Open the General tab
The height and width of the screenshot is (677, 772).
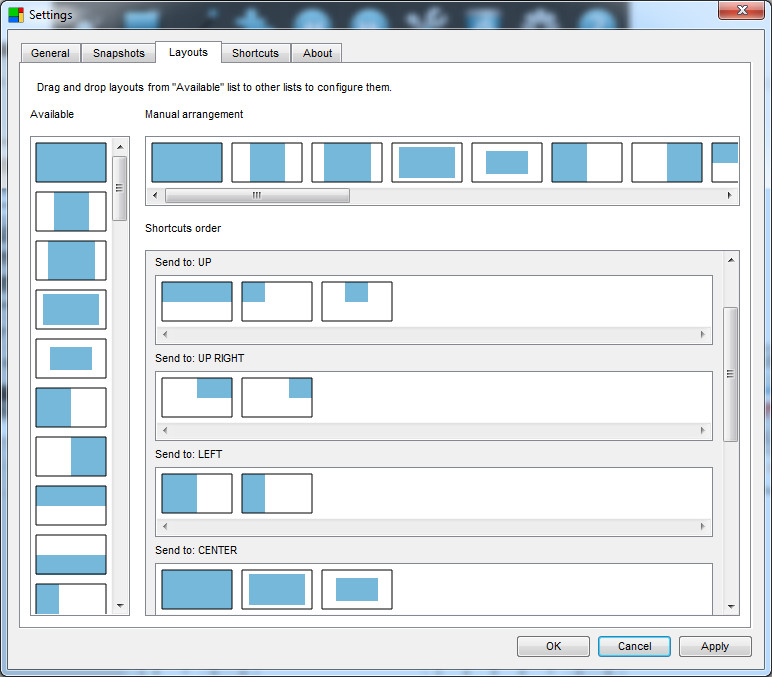point(50,53)
